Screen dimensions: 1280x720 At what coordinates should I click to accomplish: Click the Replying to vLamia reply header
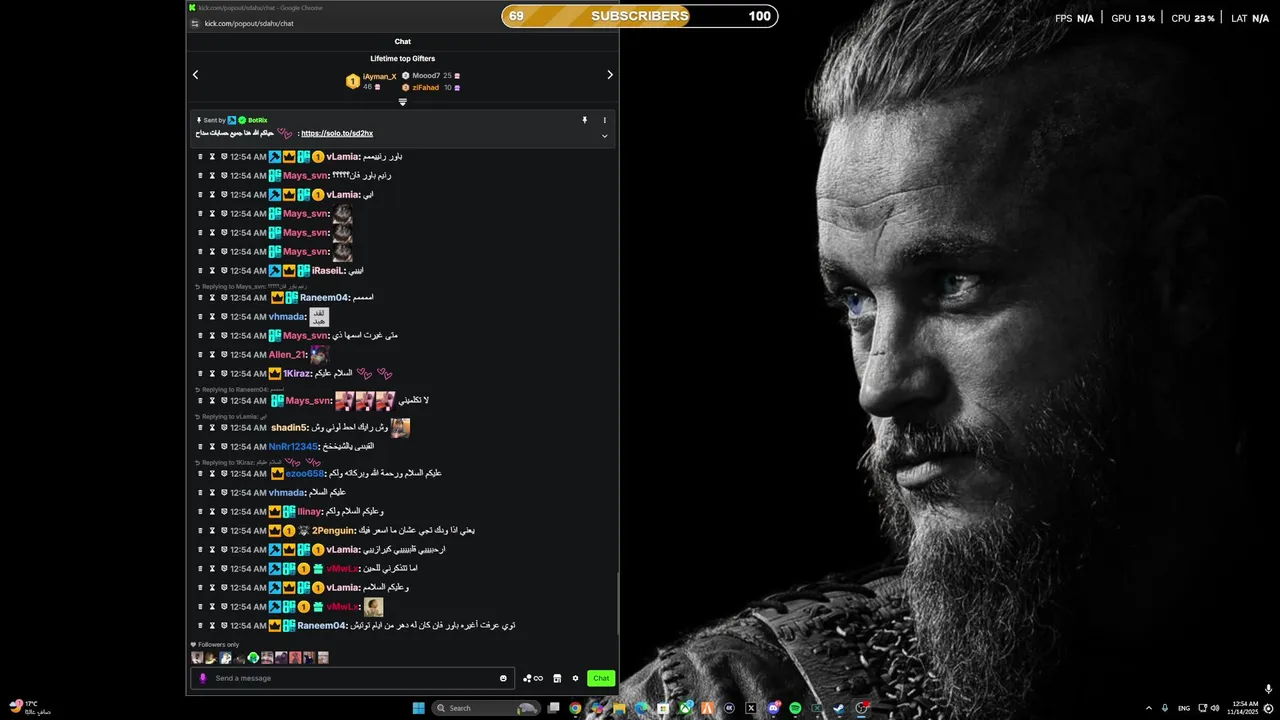tap(231, 416)
